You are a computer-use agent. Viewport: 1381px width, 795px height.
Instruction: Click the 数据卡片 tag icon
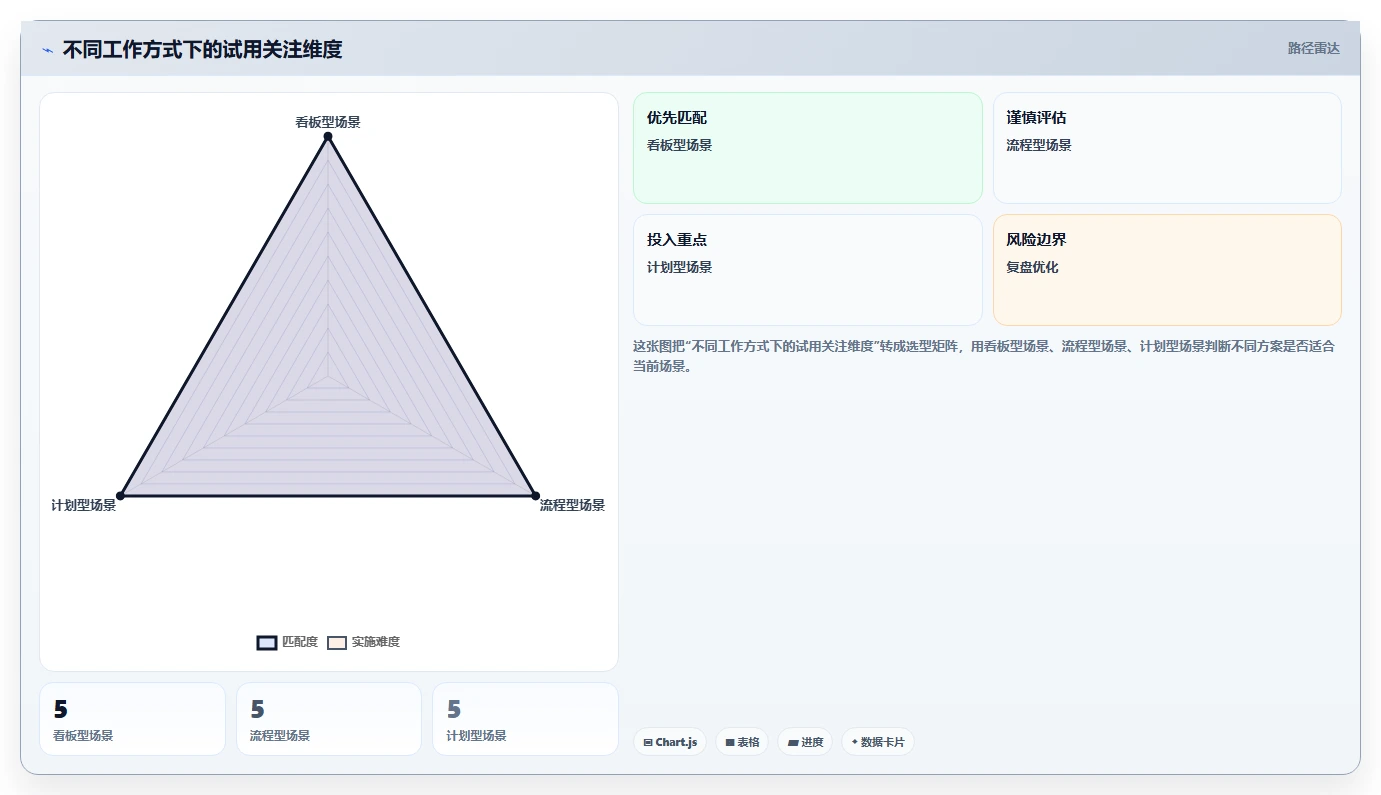(x=854, y=742)
